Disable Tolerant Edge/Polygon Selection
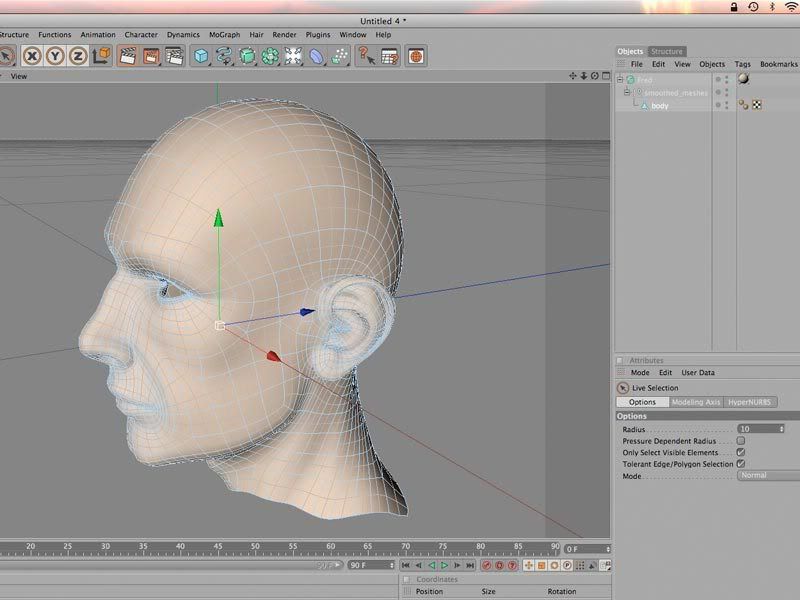 [741, 464]
